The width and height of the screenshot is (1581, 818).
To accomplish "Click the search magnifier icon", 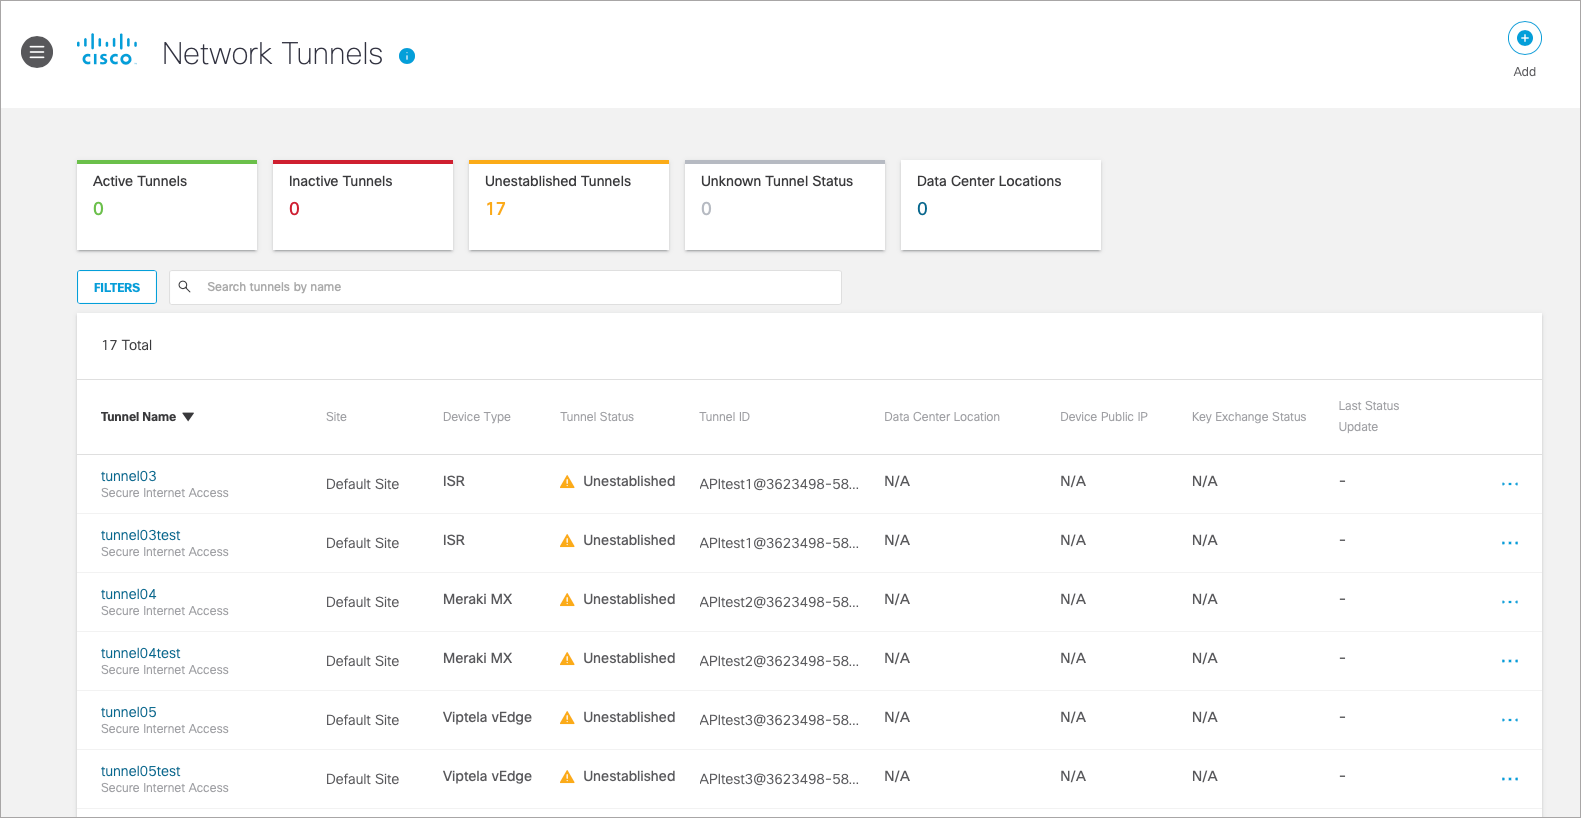I will pyautogui.click(x=184, y=286).
